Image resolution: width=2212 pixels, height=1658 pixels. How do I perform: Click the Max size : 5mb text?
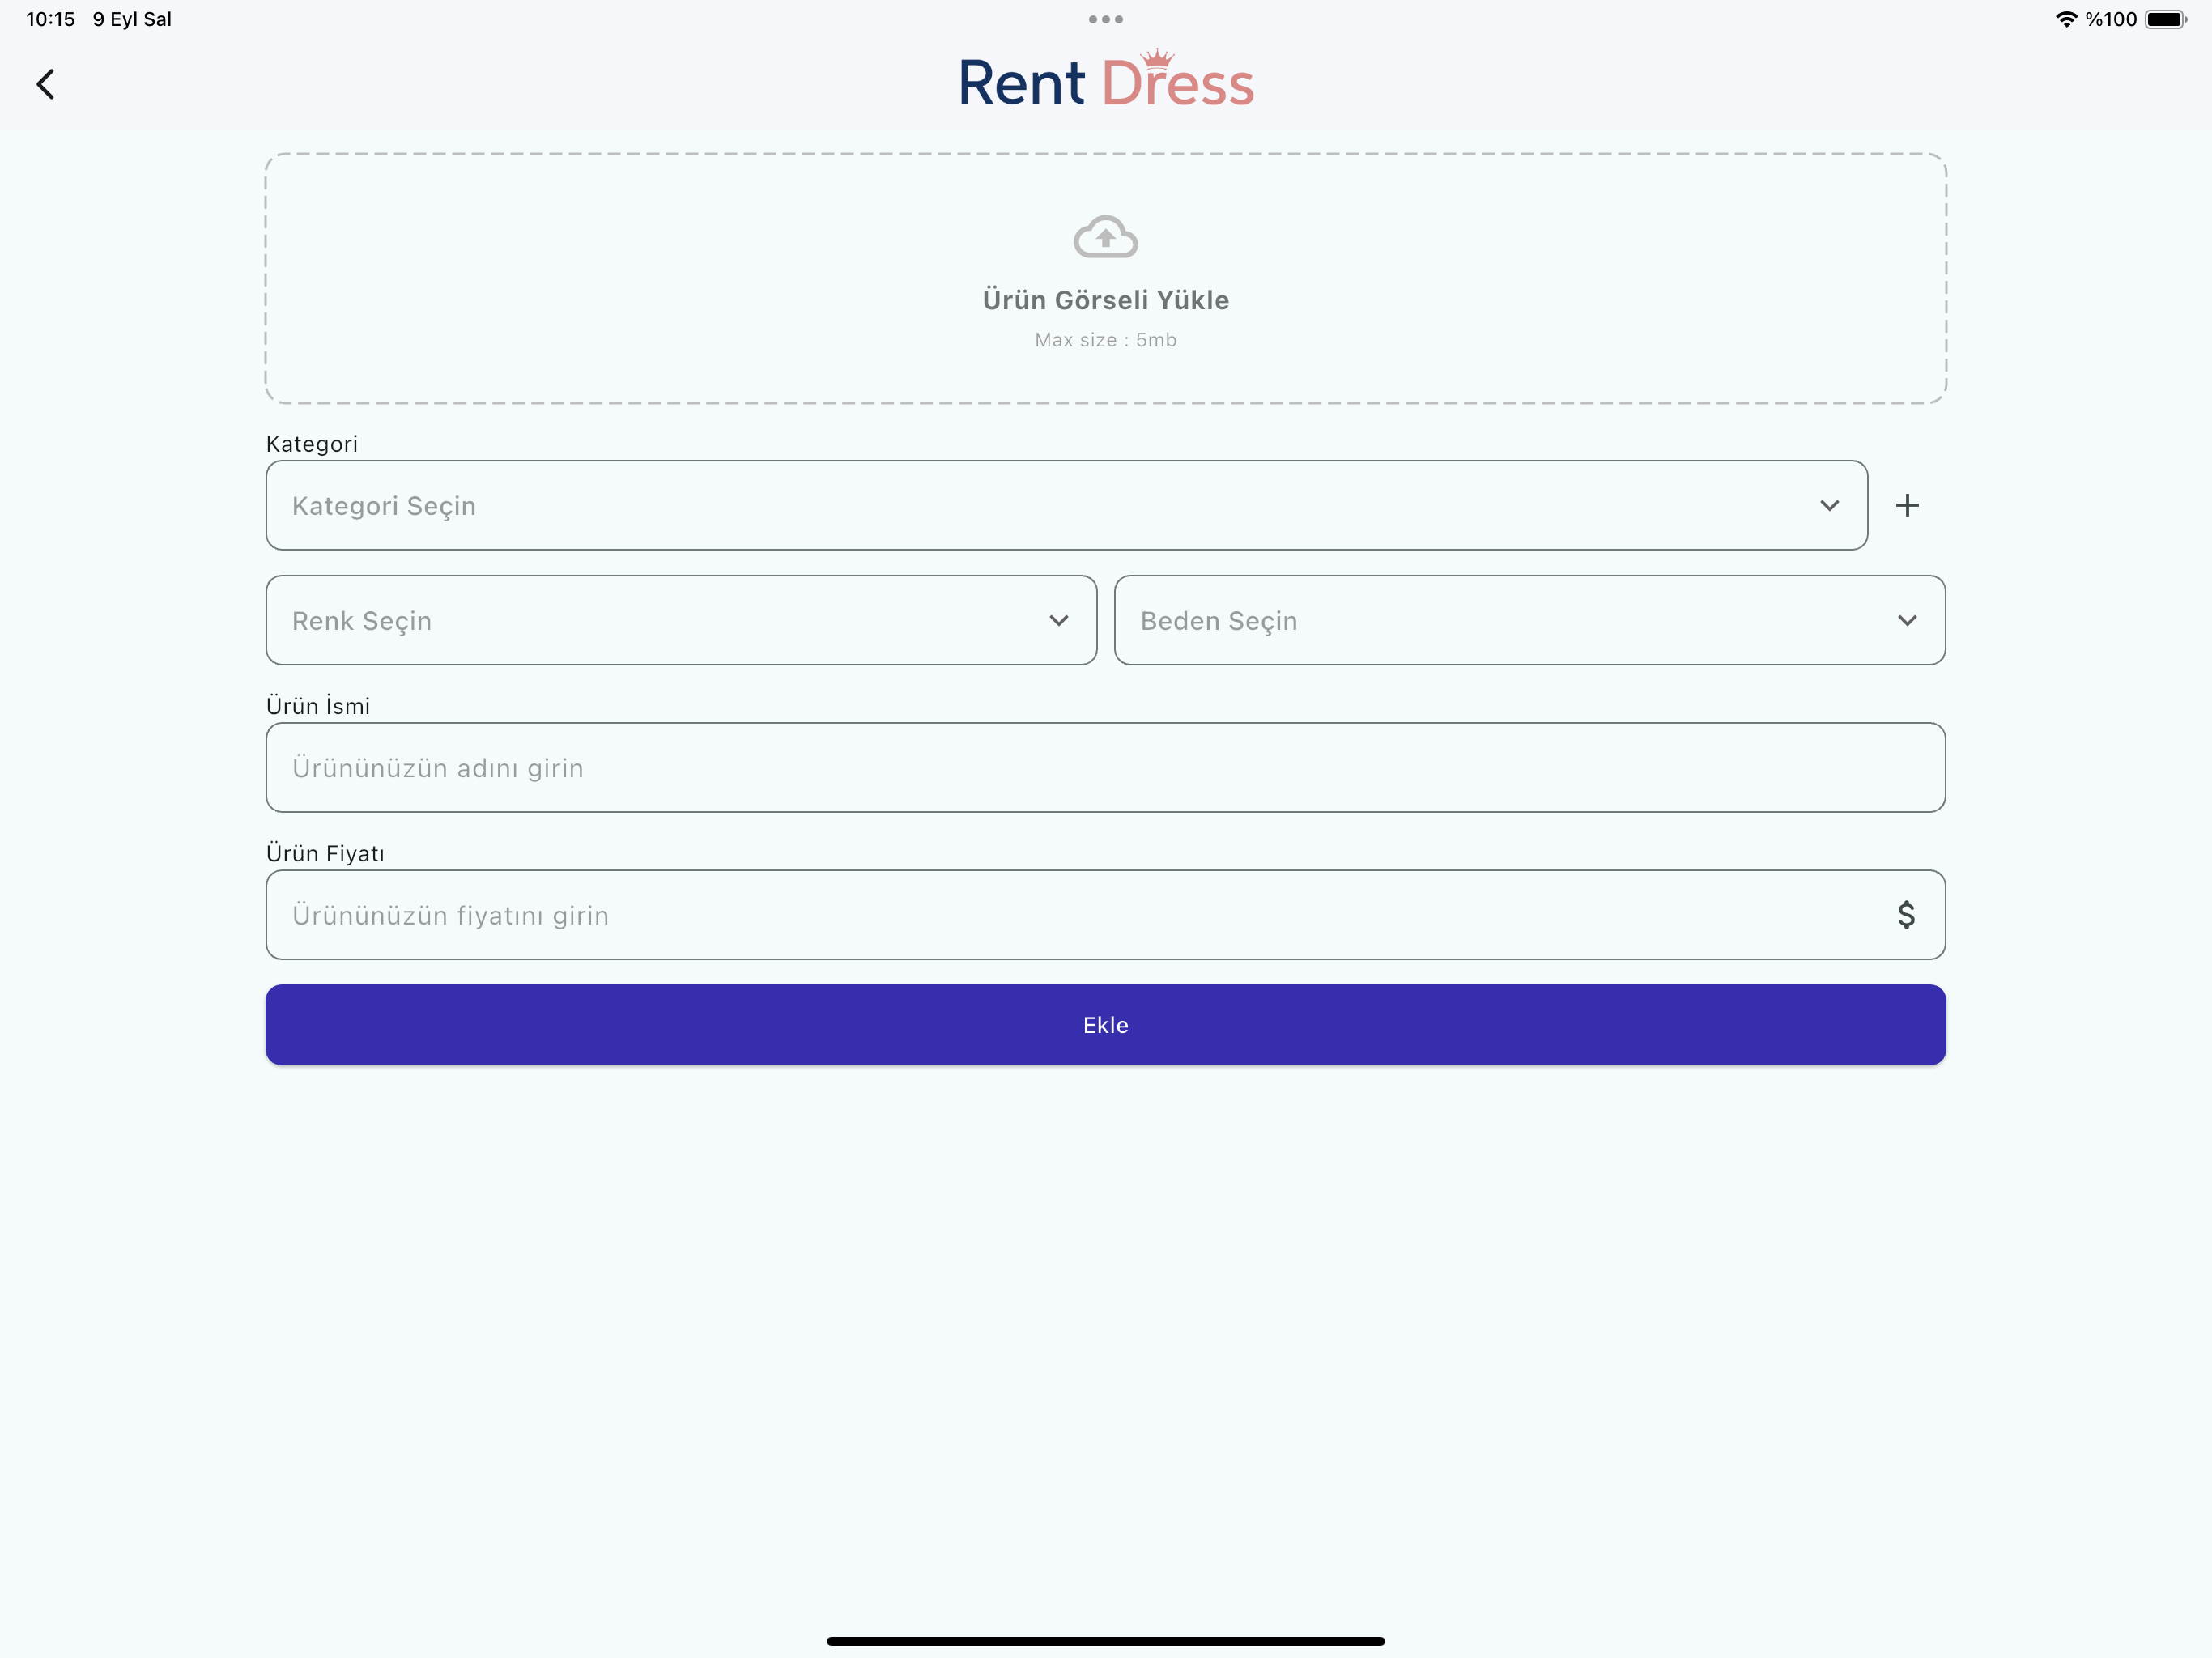click(1105, 340)
